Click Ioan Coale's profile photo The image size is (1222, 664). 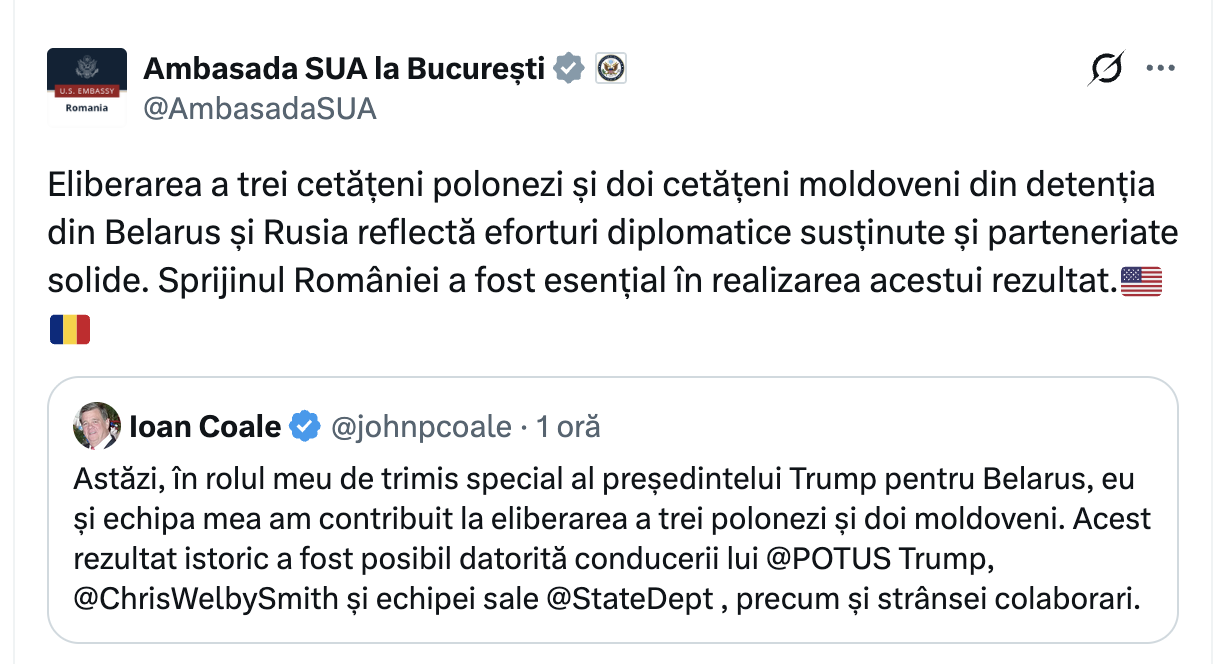(x=97, y=427)
